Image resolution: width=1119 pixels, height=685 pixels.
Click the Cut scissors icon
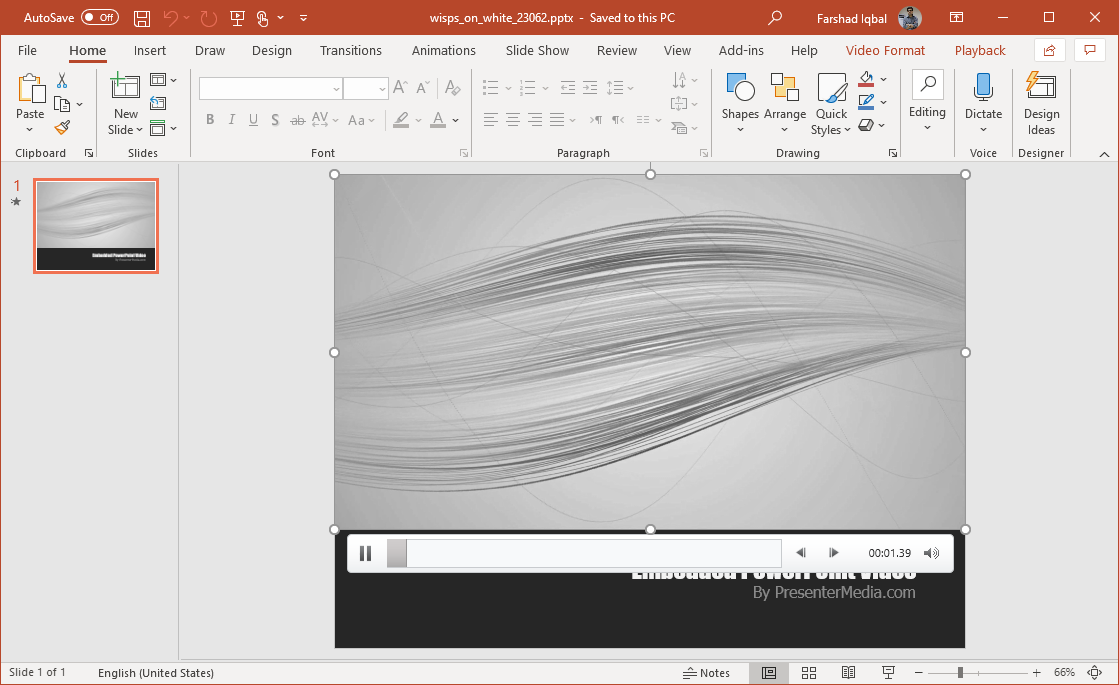(x=62, y=81)
